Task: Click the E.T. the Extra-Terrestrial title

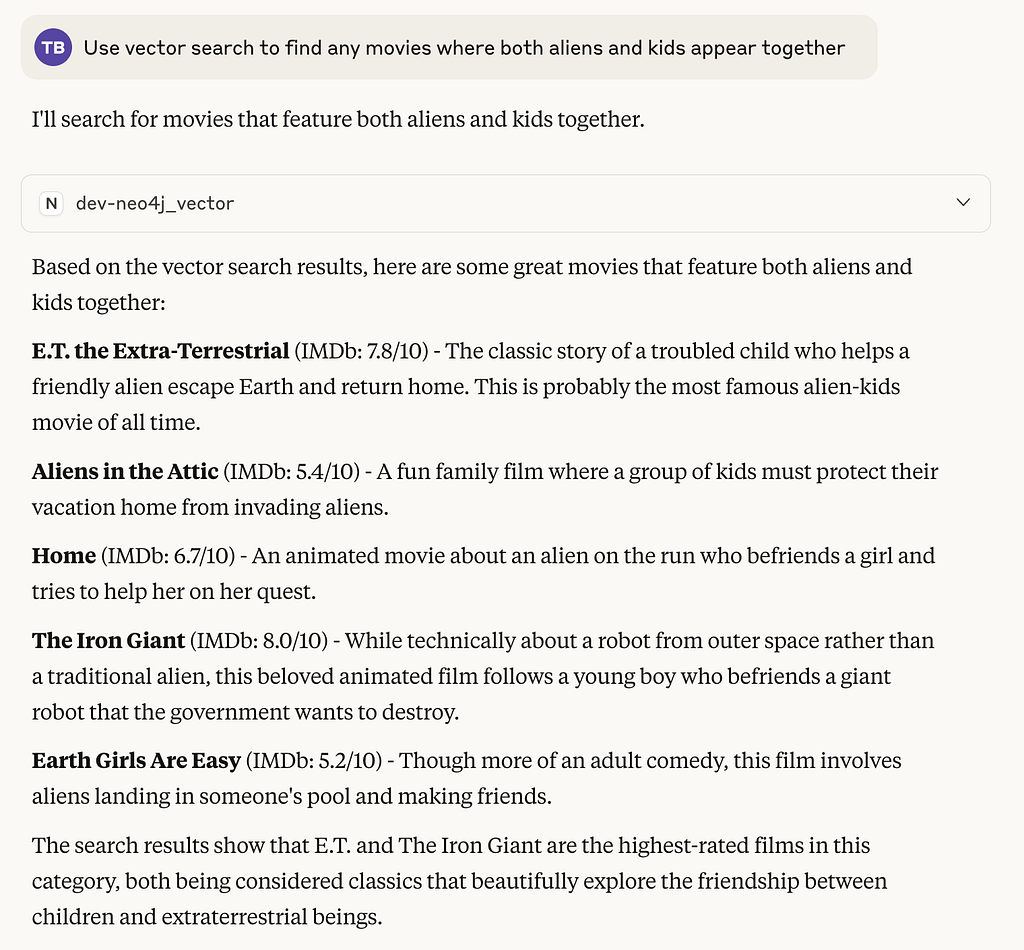Action: pyautogui.click(x=161, y=351)
